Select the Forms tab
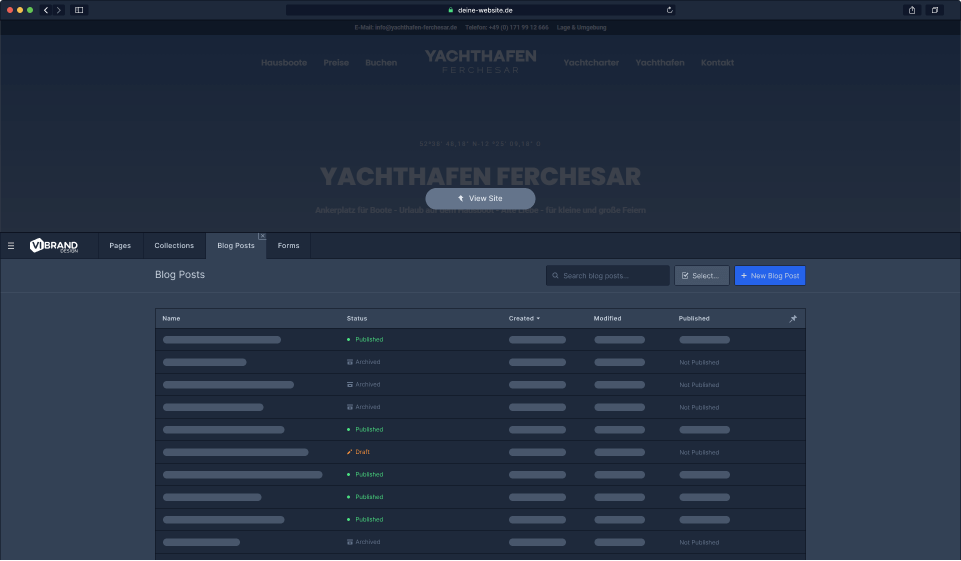Screen dimensions: 961x561 point(288,245)
